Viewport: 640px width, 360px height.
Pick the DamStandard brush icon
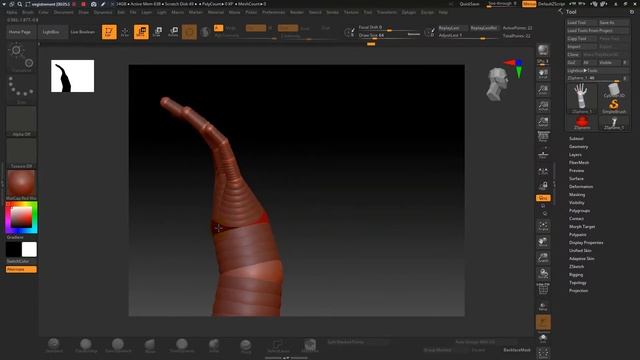pos(118,345)
